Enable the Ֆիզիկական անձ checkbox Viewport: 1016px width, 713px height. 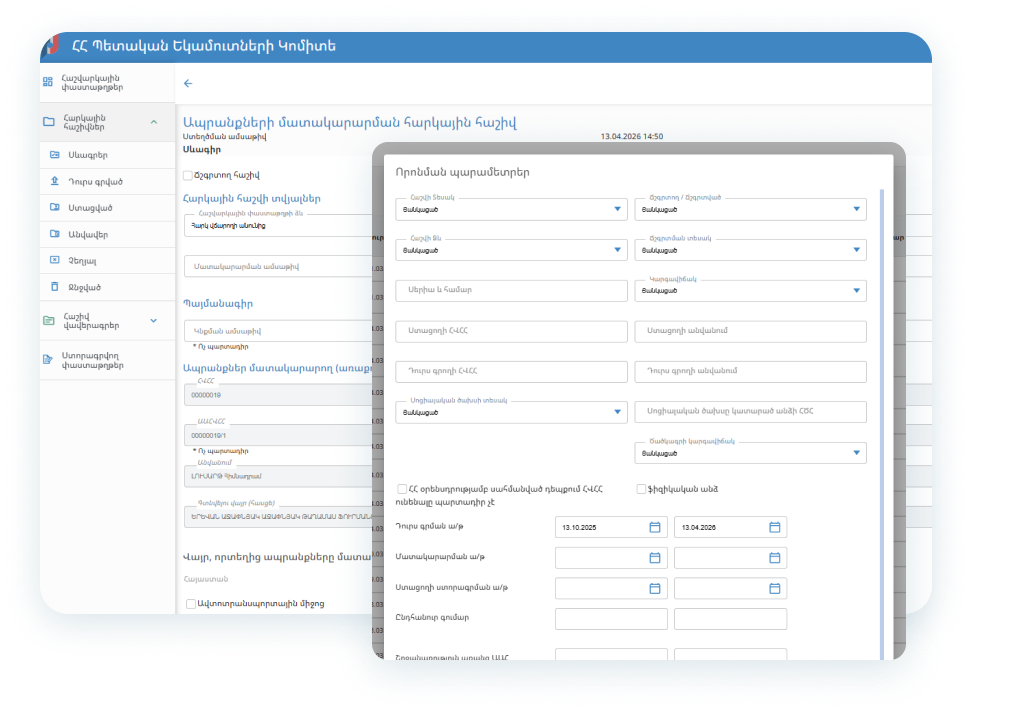tap(641, 489)
